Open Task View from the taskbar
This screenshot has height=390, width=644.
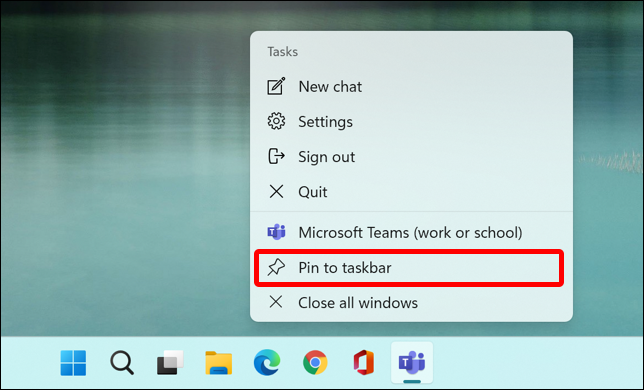pyautogui.click(x=170, y=363)
